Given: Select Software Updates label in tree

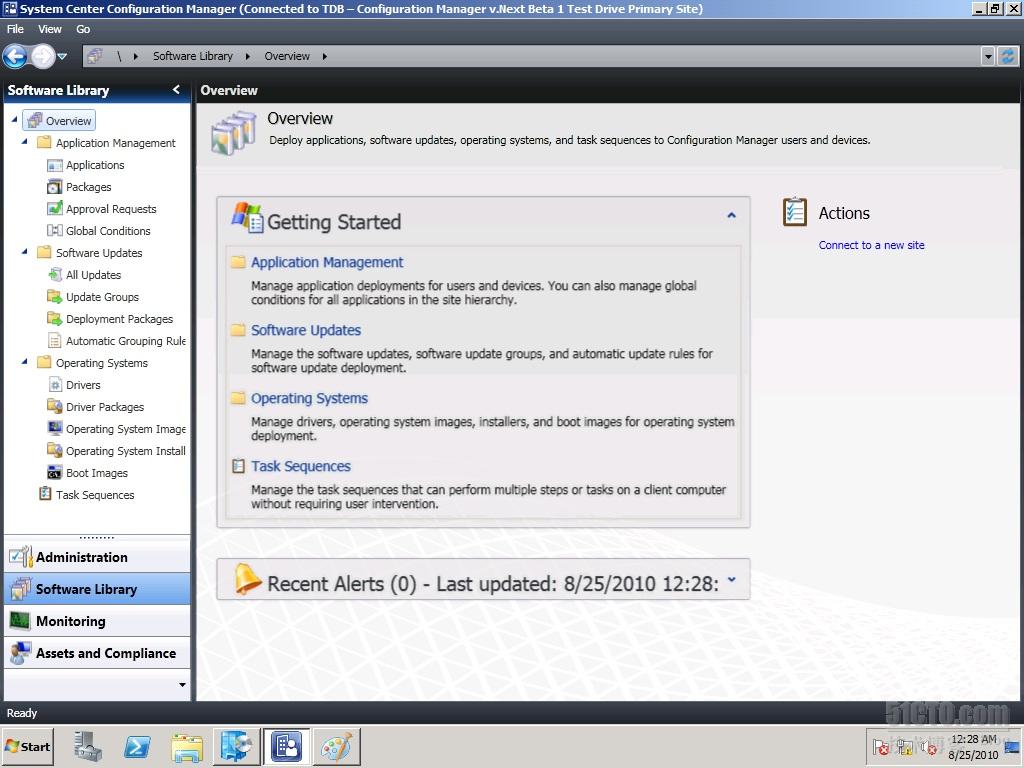Looking at the screenshot, I should click(99, 253).
